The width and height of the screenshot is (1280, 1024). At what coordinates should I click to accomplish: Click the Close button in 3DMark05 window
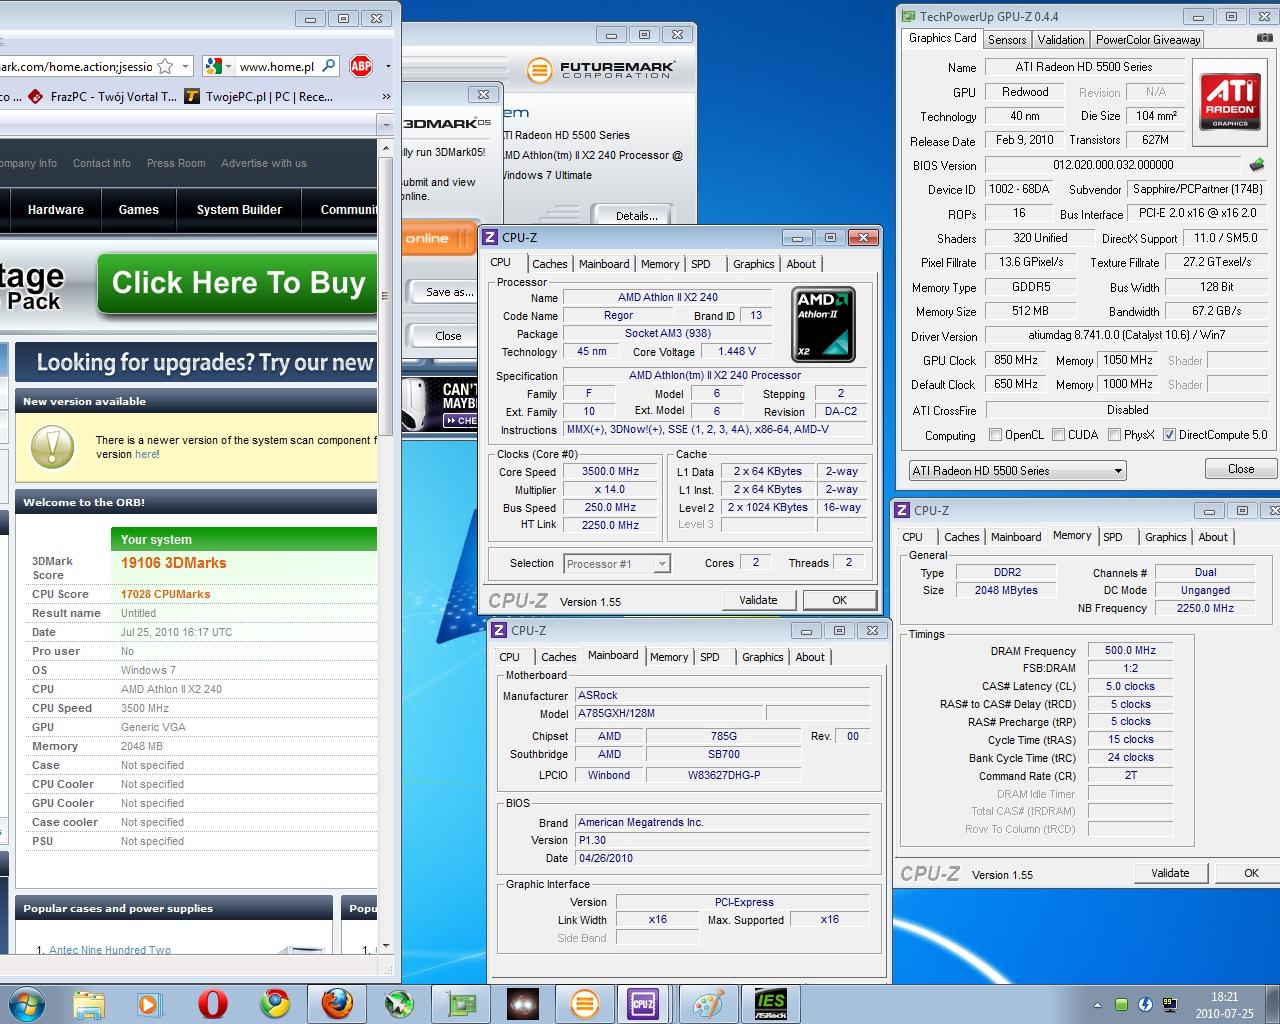(x=448, y=336)
